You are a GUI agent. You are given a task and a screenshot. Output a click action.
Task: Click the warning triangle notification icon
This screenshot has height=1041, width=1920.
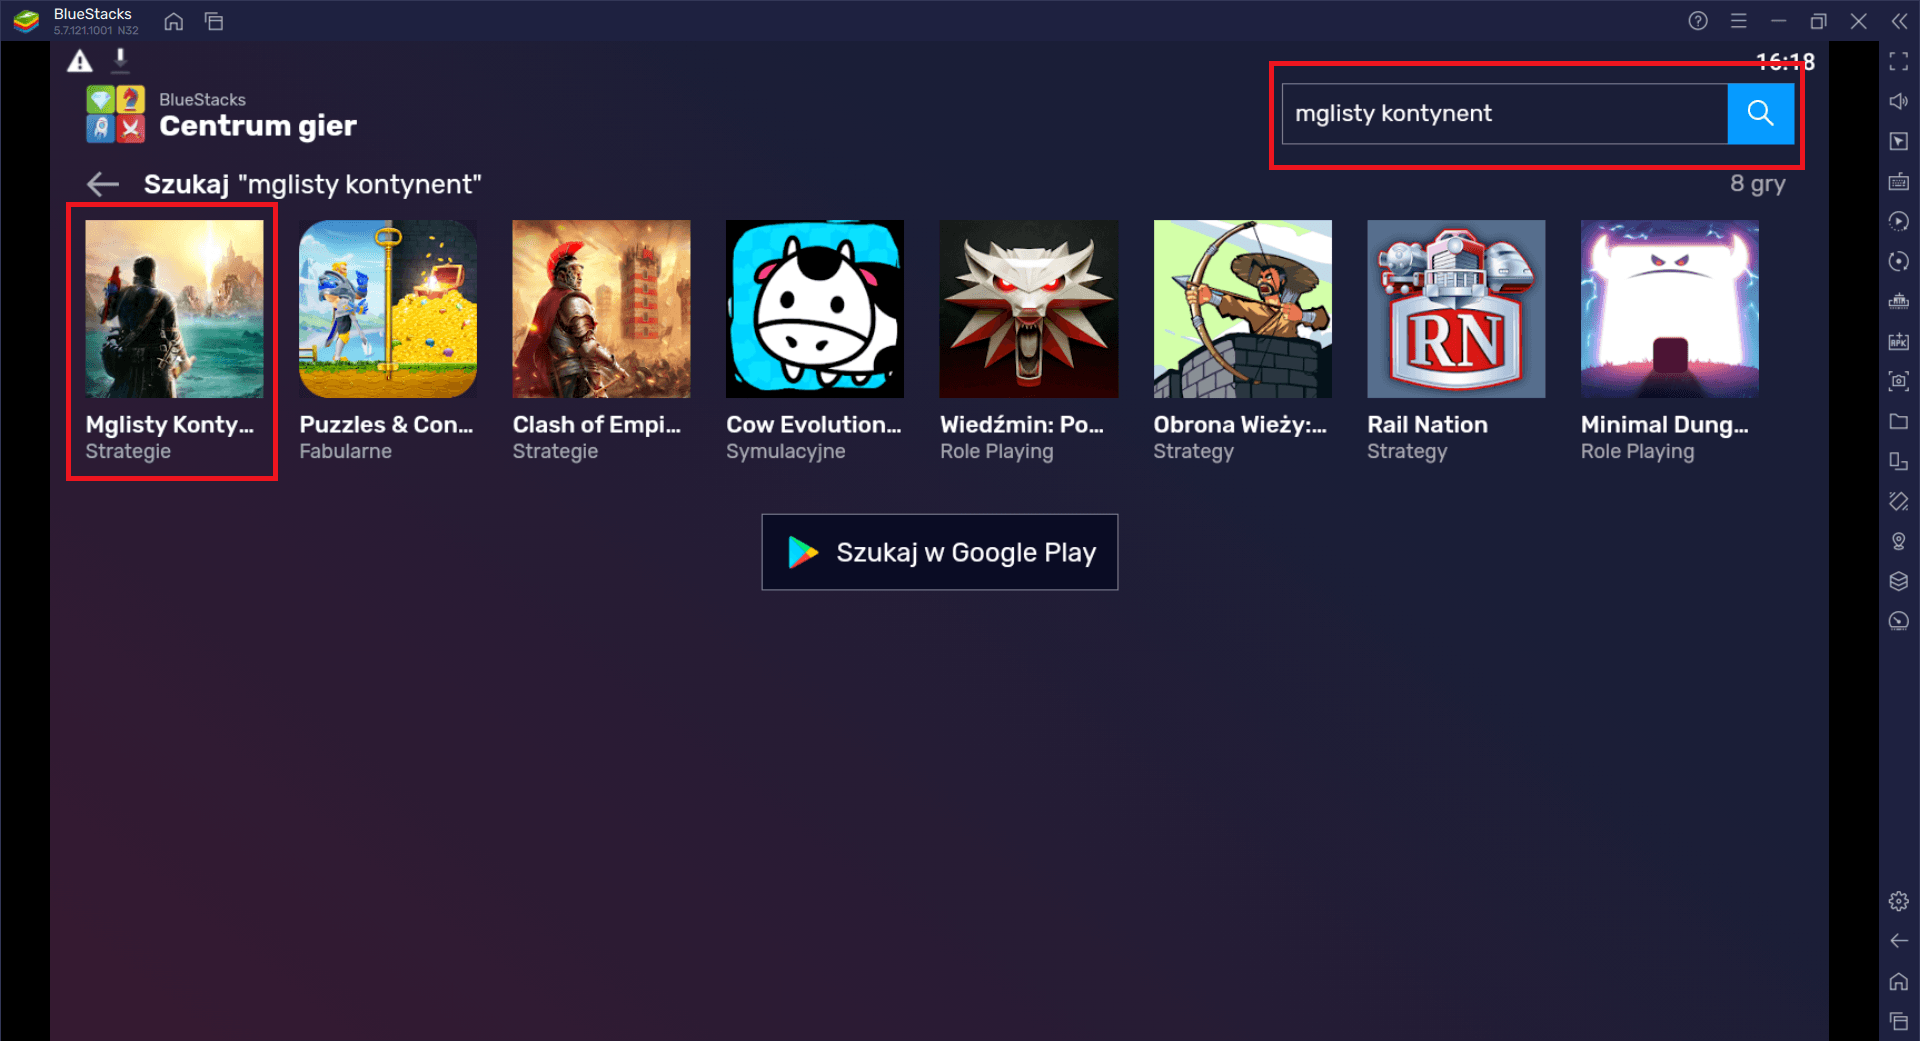(80, 61)
